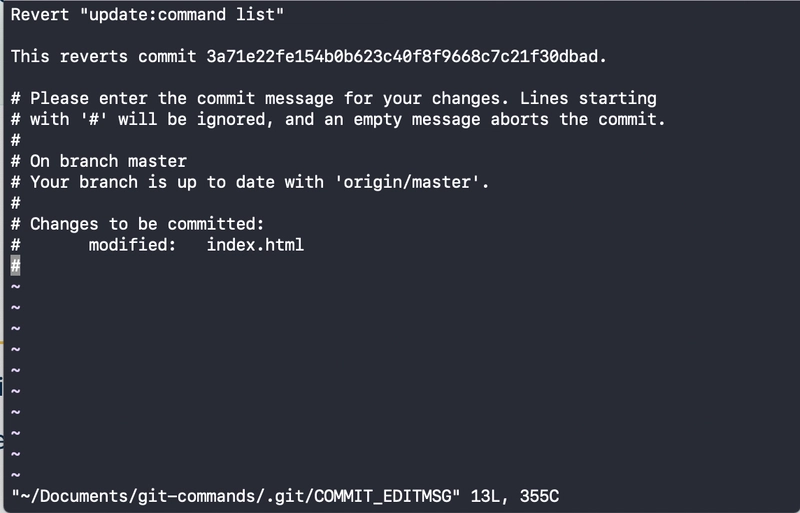The width and height of the screenshot is (800, 513).
Task: Click the 'Changes to be committed:' comment line
Action: [x=138, y=224]
